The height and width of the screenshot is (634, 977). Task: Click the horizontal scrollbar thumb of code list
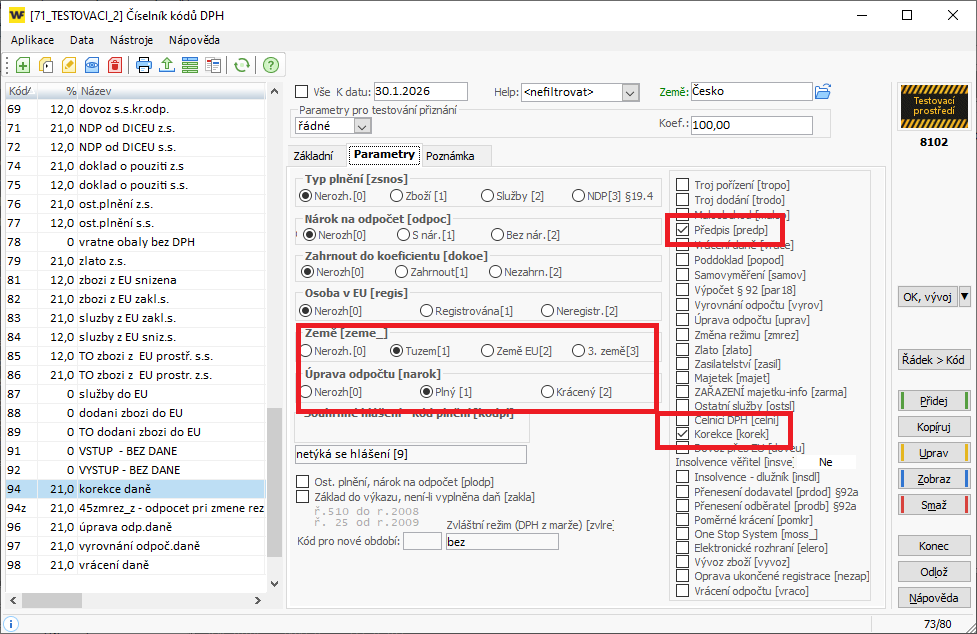point(52,600)
